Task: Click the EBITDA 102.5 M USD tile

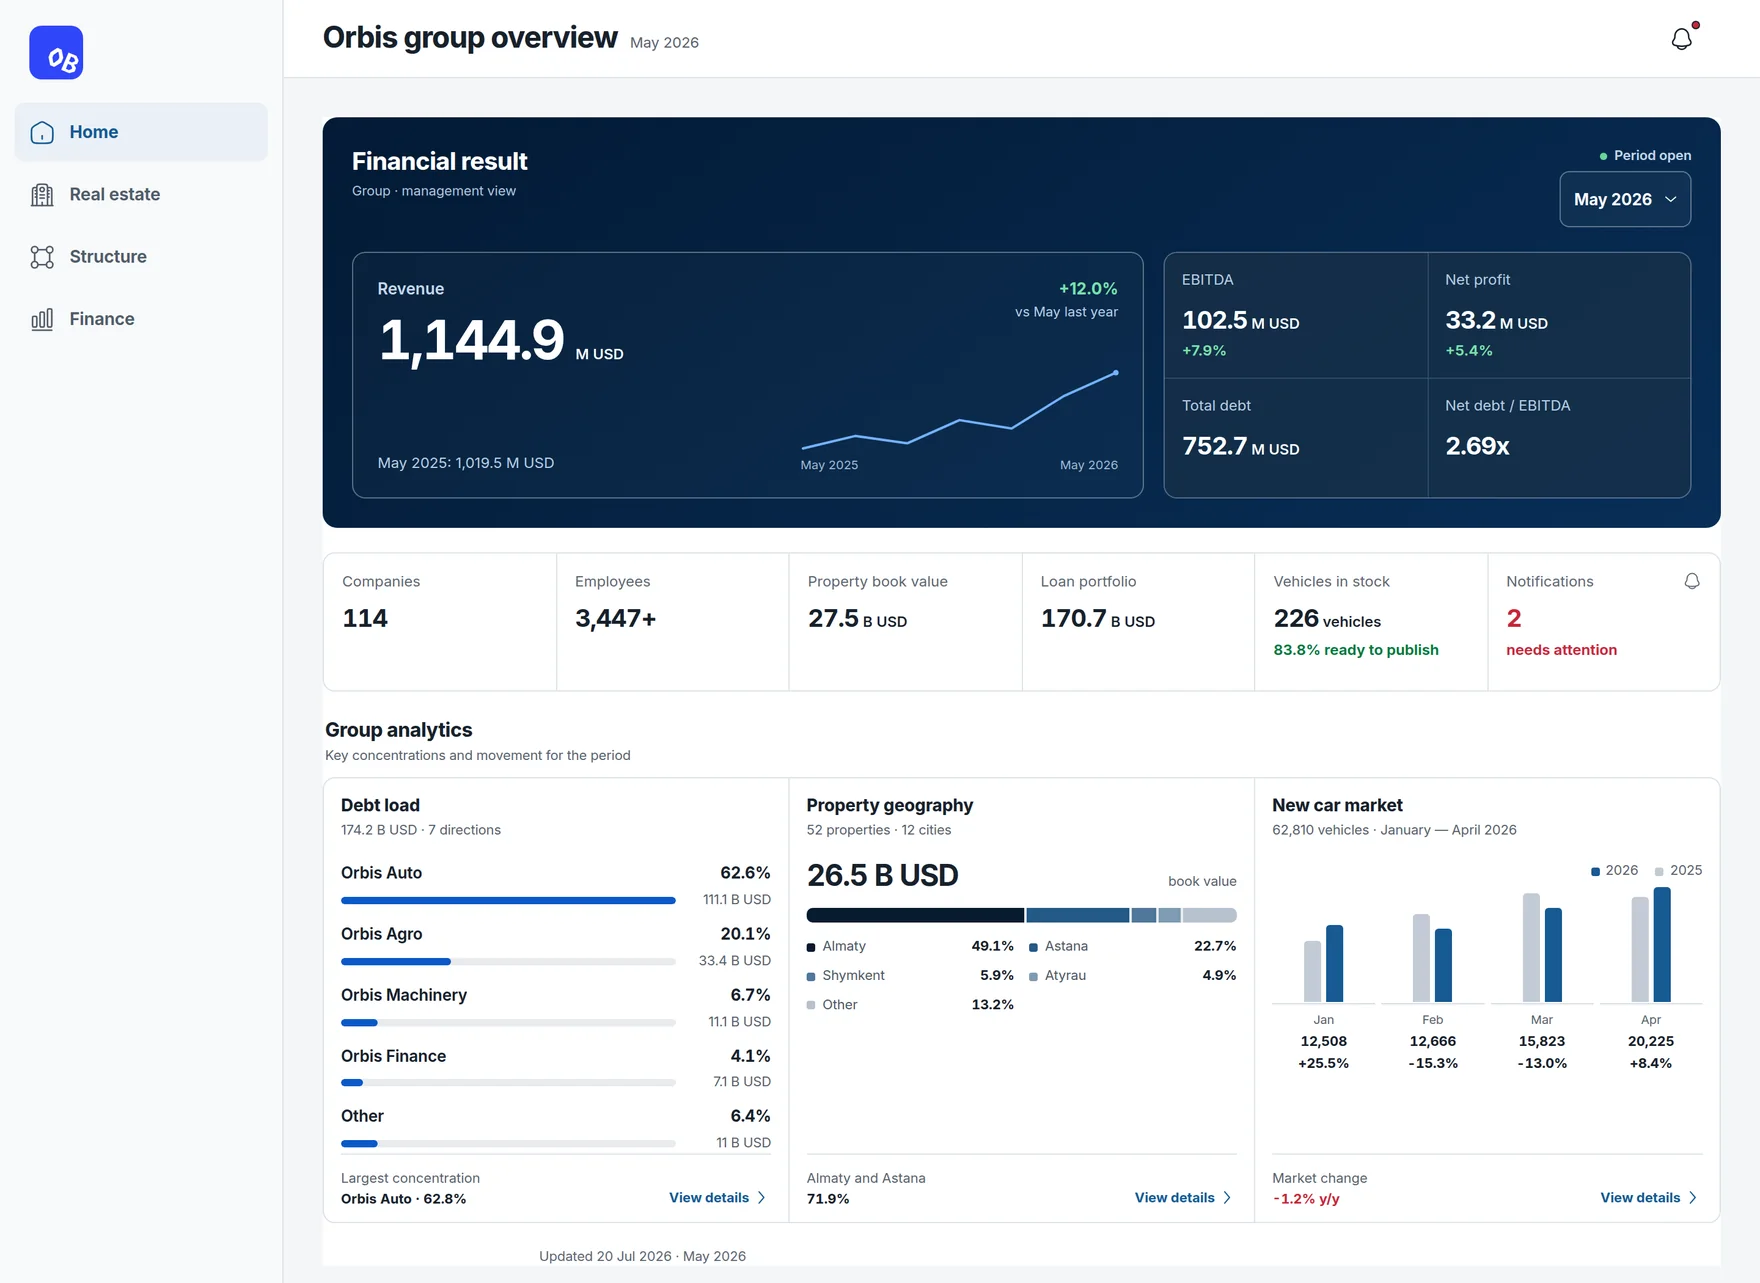Action: (x=1296, y=315)
